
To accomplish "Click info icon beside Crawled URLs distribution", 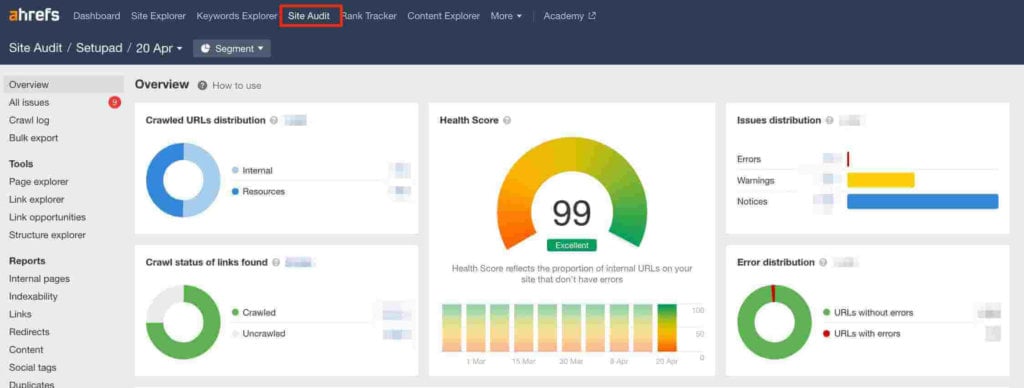I will coord(274,120).
